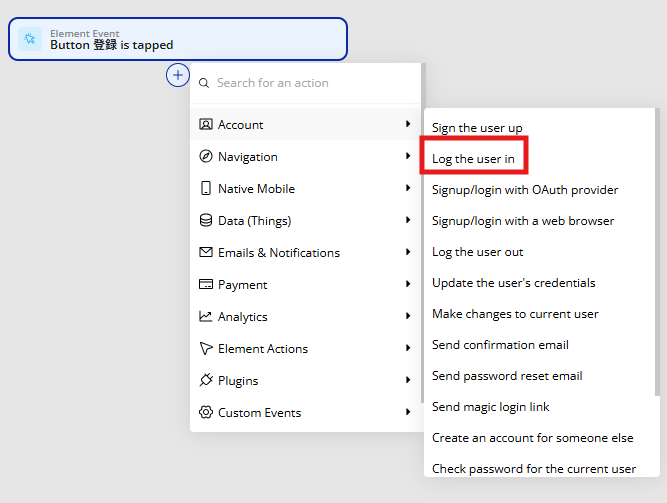
Task: Expand the Element Actions submenu arrow
Action: [x=408, y=348]
